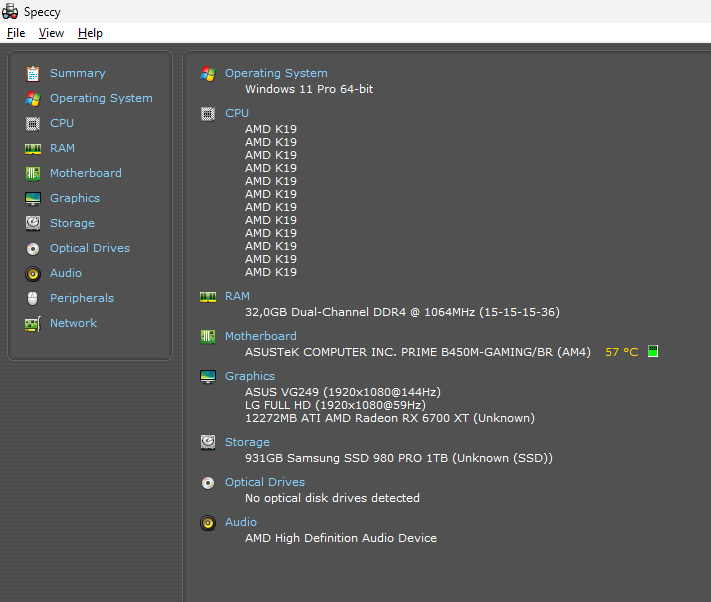Open the View menu
This screenshot has height=602, width=711.
[x=51, y=33]
